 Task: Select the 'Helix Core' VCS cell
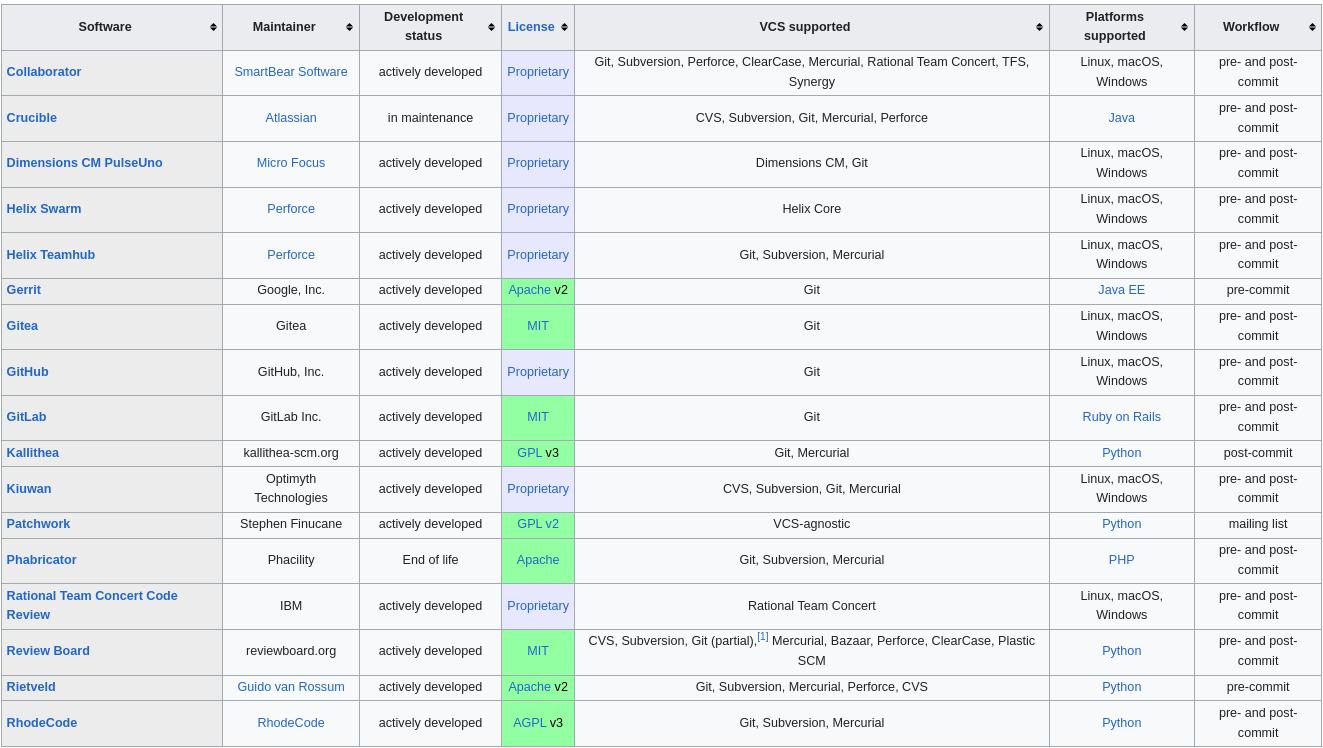(811, 209)
